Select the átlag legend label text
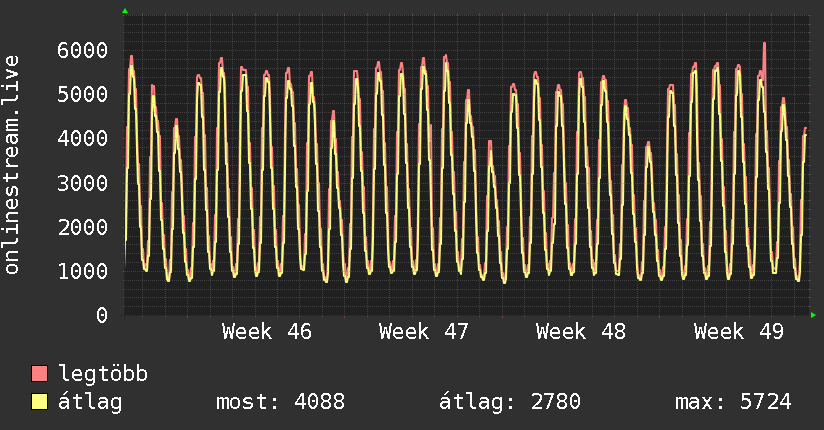Screen dimensions: 824x430 click(x=90, y=403)
